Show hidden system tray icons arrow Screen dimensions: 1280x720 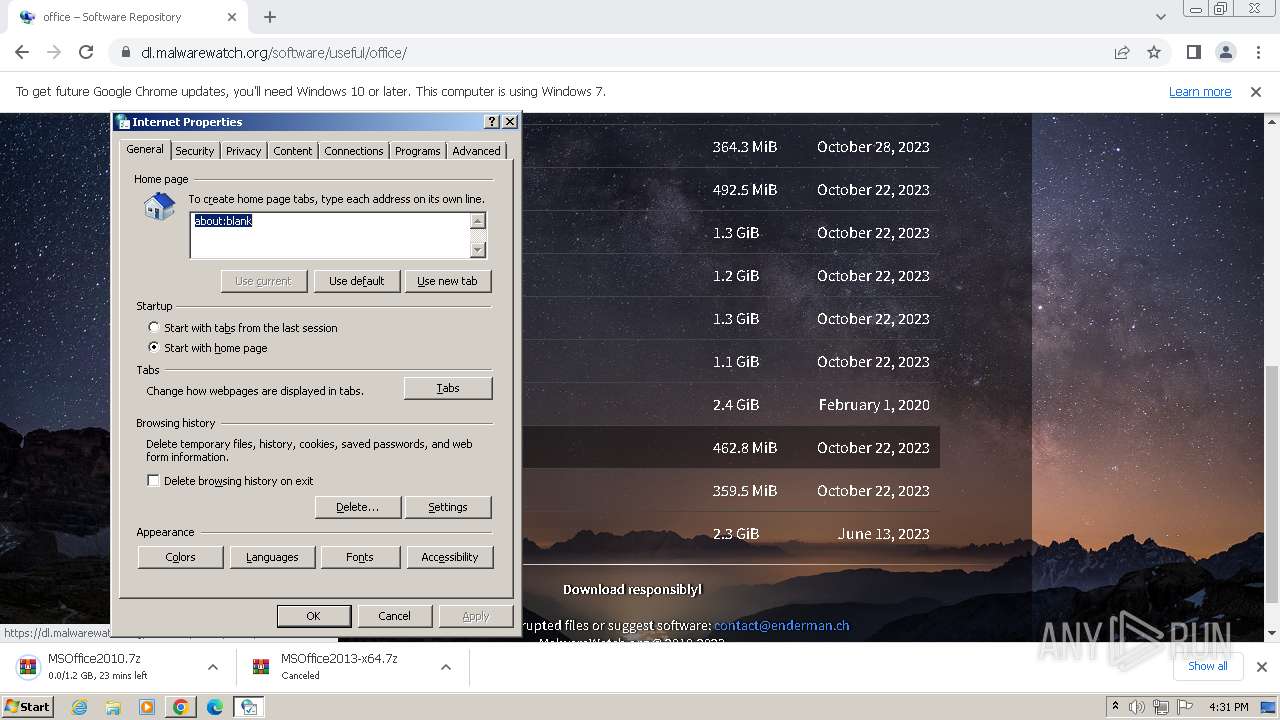1115,707
